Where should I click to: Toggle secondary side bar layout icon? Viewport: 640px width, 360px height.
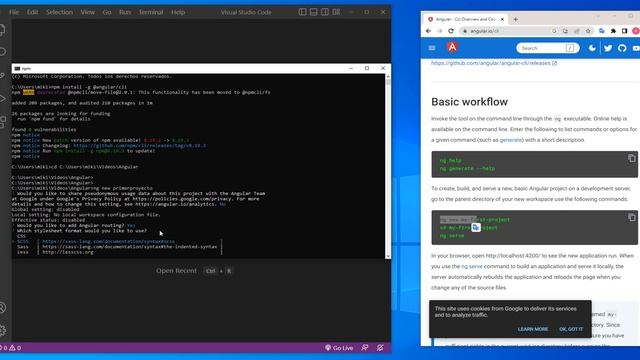(325, 12)
